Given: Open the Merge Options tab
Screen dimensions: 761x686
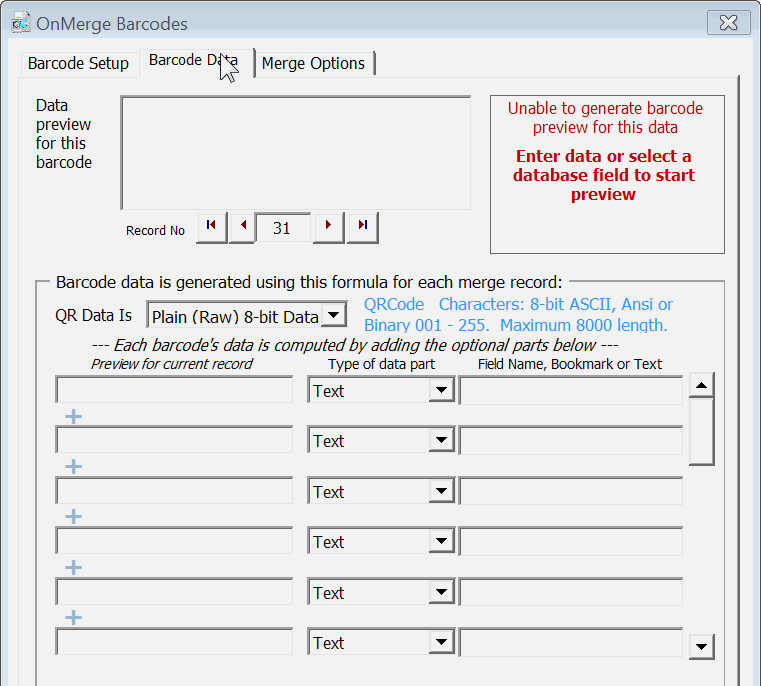Looking at the screenshot, I should click(313, 63).
